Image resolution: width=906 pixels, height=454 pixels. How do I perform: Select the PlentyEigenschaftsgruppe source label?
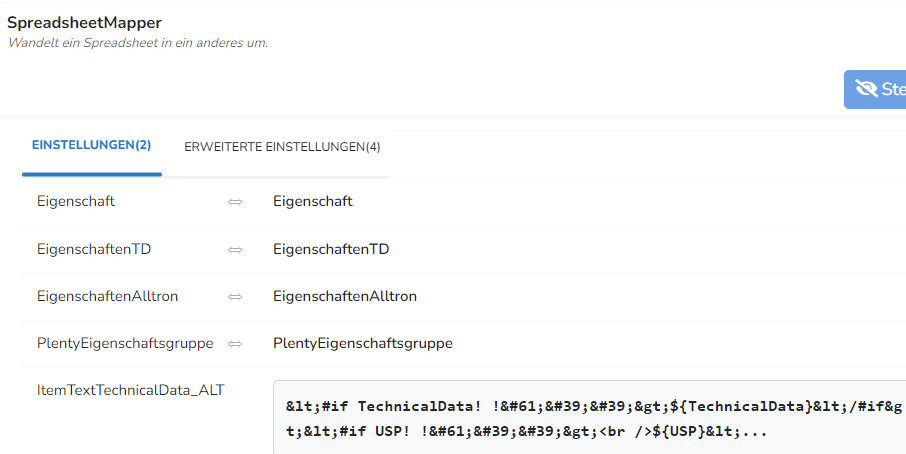[125, 343]
